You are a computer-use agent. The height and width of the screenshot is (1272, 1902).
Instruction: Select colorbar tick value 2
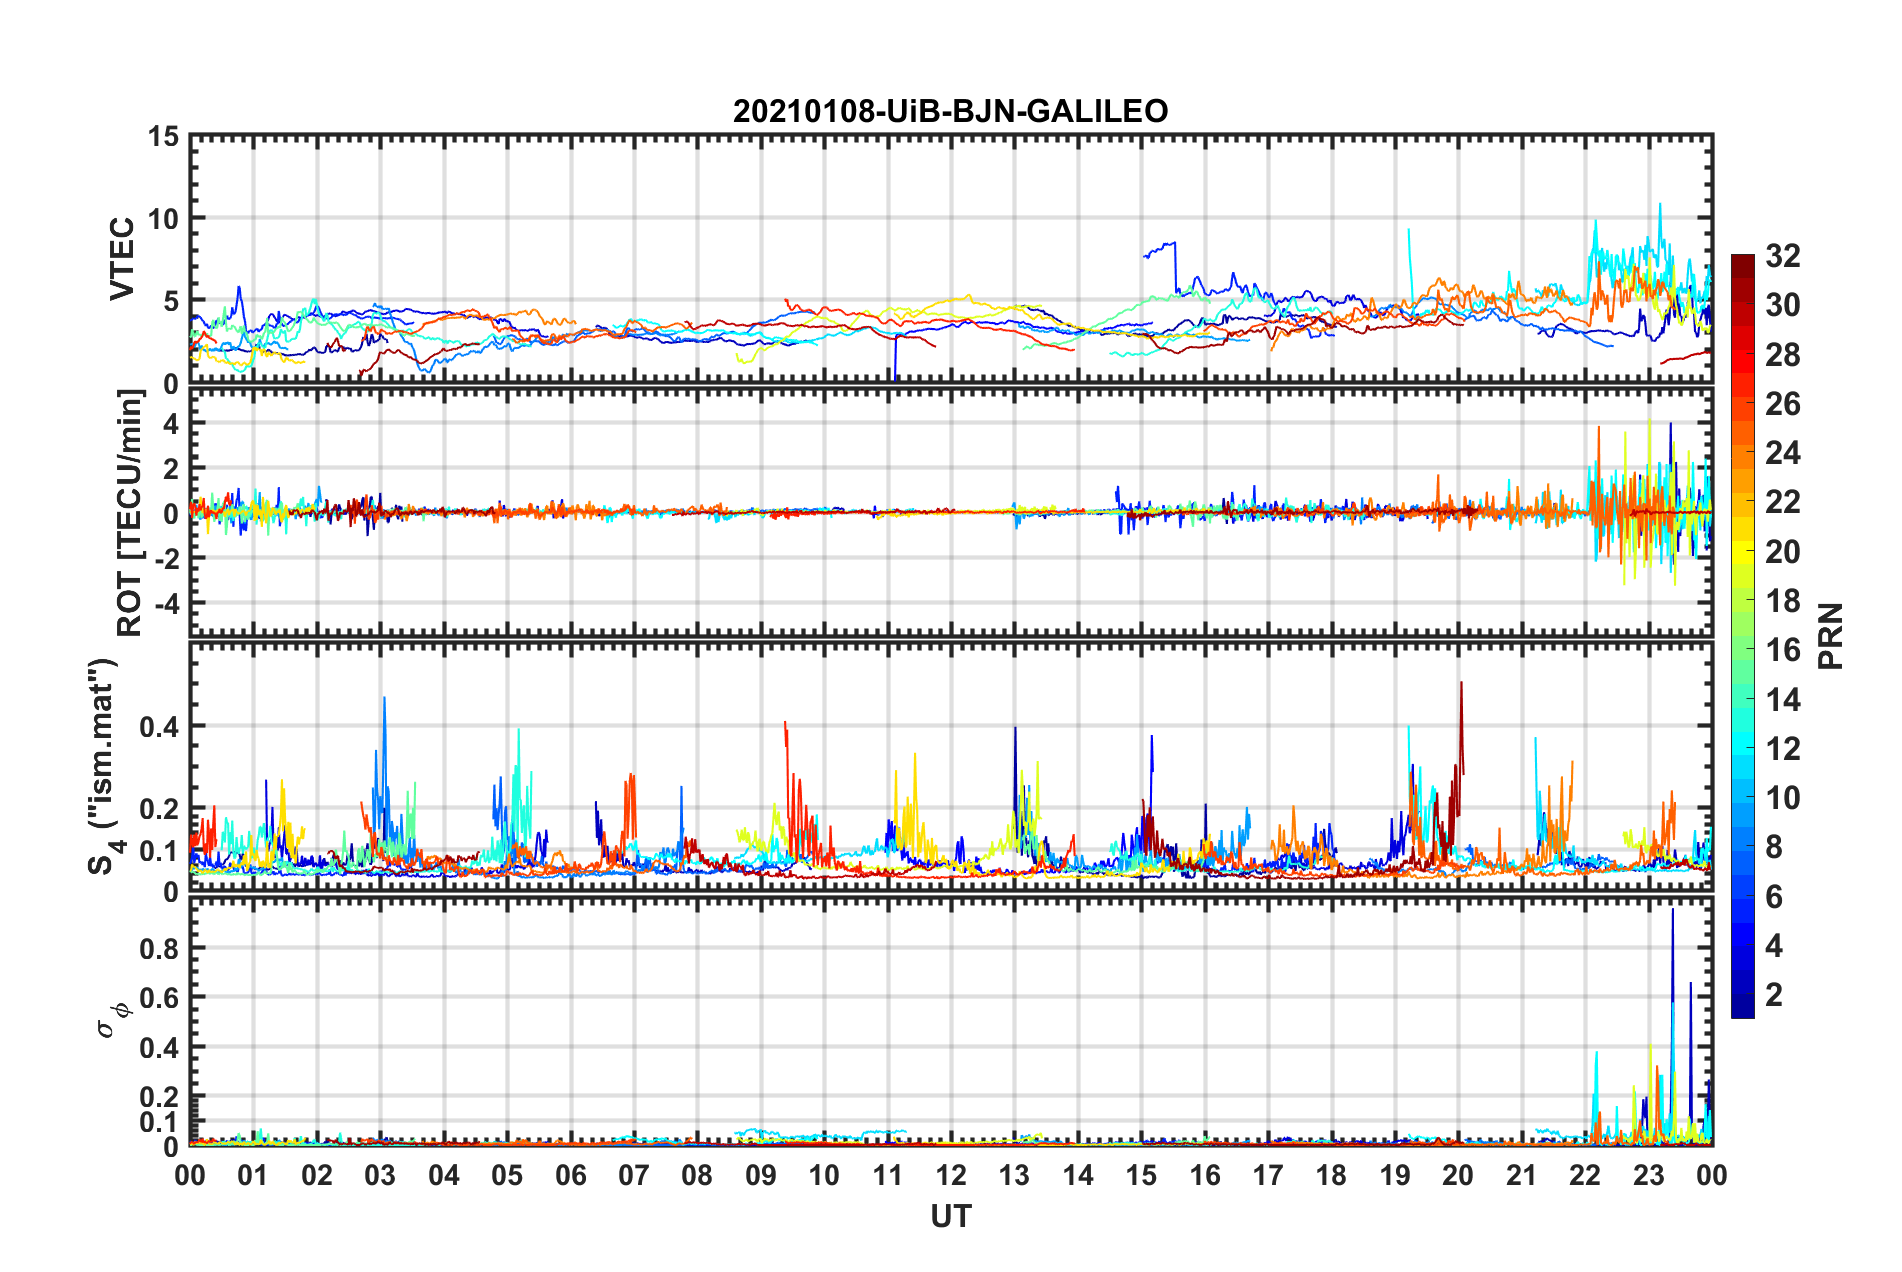click(1774, 994)
